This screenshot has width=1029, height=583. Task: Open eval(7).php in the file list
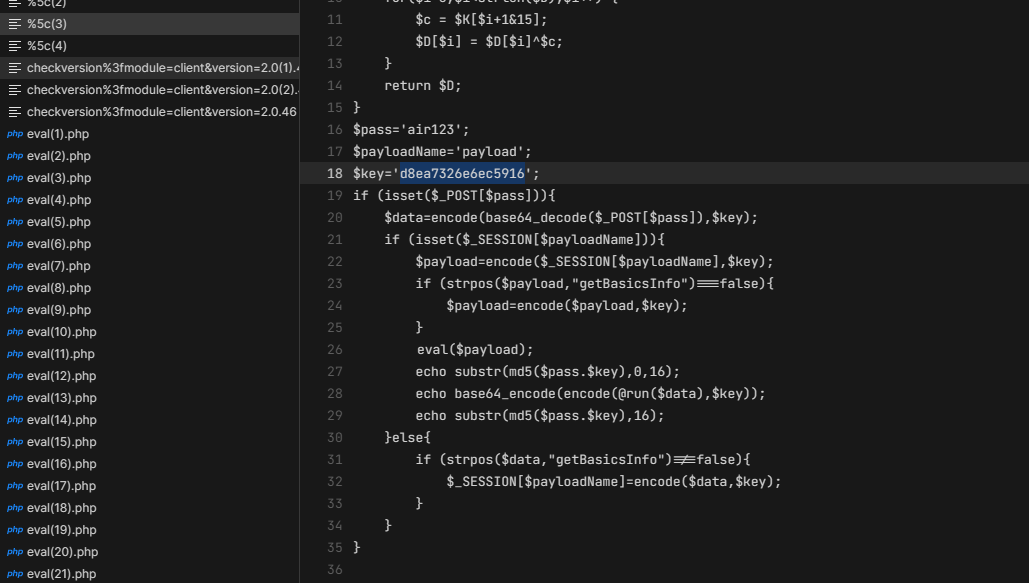pyautogui.click(x=150, y=266)
